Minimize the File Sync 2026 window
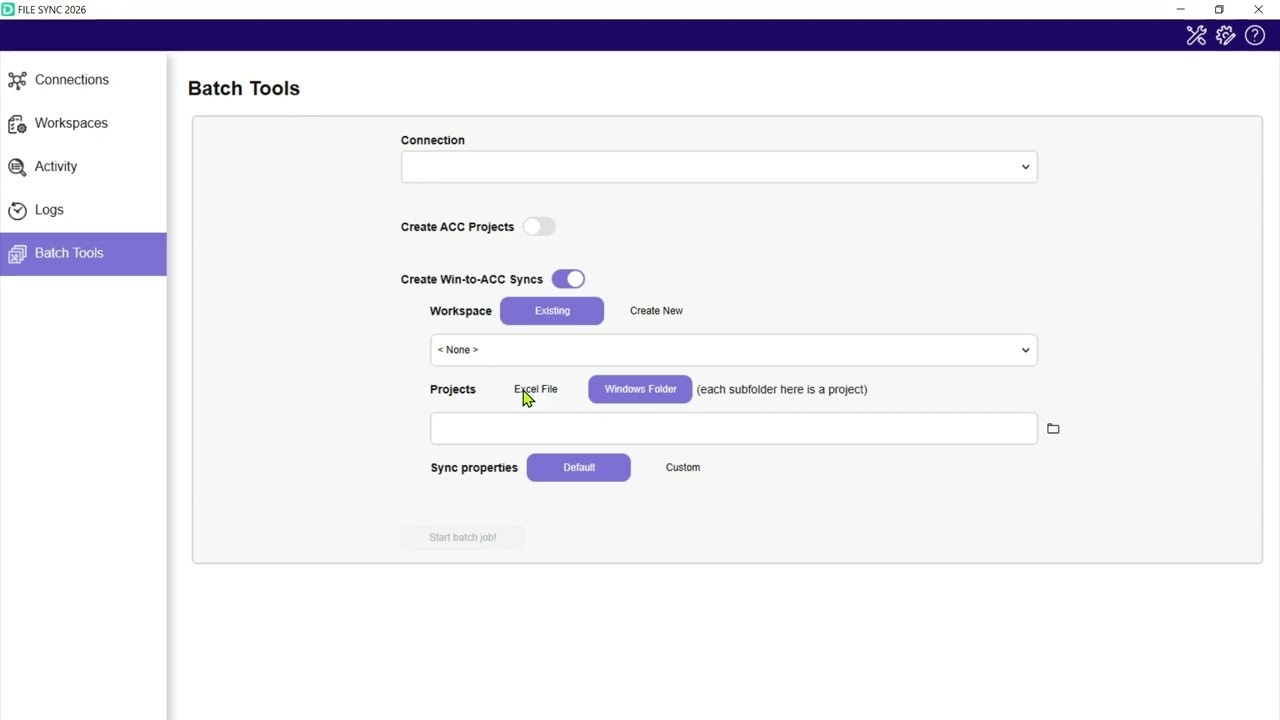The width and height of the screenshot is (1280, 720). [x=1180, y=9]
